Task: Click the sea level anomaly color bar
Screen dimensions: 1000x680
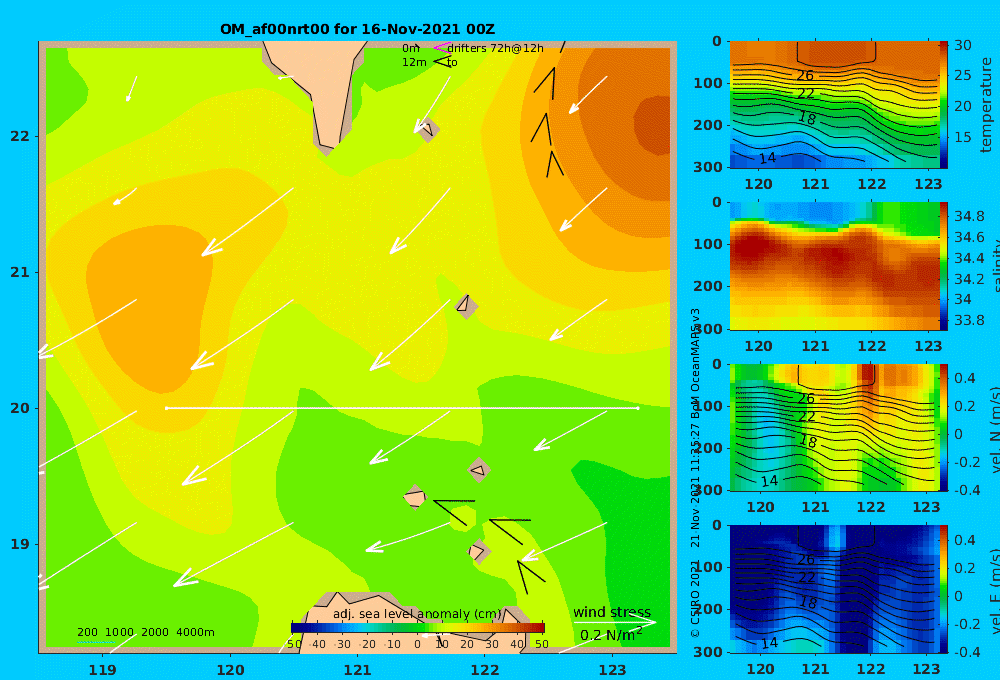Action: tap(418, 628)
